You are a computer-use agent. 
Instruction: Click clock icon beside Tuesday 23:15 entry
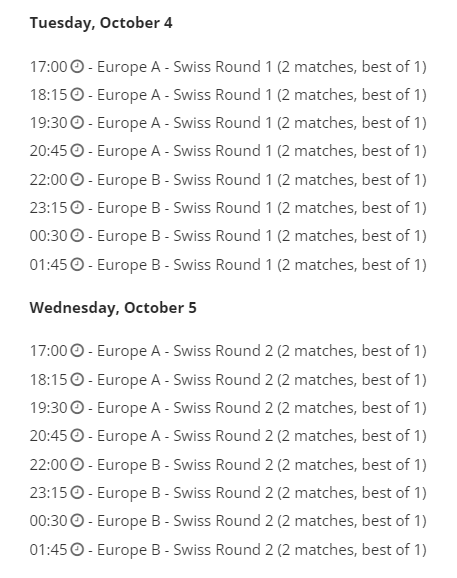click(x=77, y=208)
